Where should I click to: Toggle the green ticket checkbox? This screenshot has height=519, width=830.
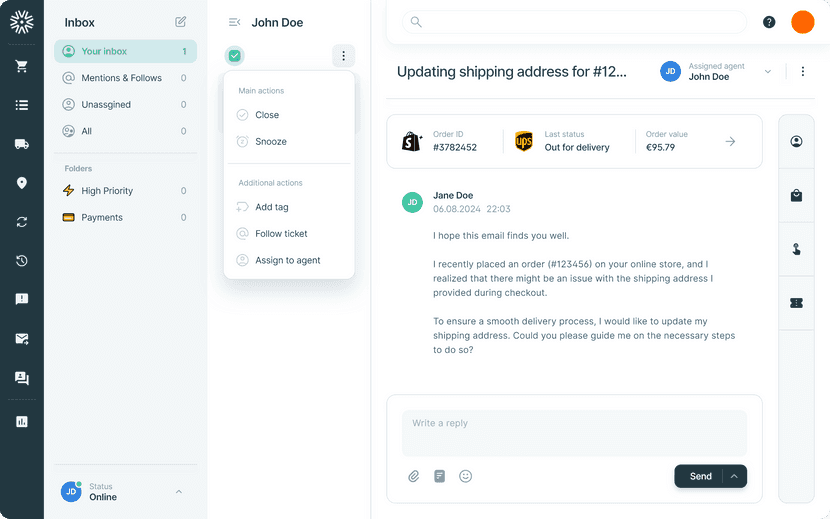coord(235,56)
